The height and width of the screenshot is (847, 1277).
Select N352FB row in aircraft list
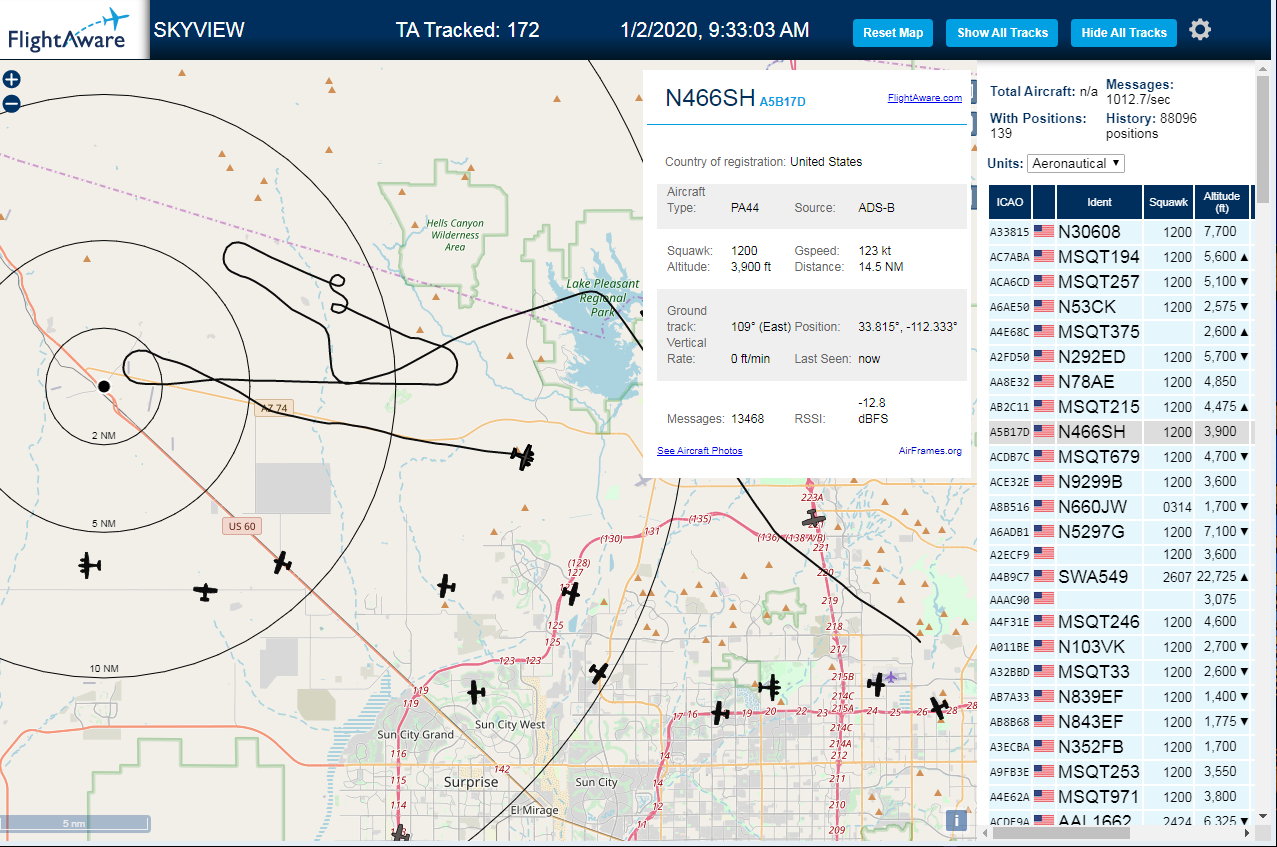click(x=1121, y=747)
